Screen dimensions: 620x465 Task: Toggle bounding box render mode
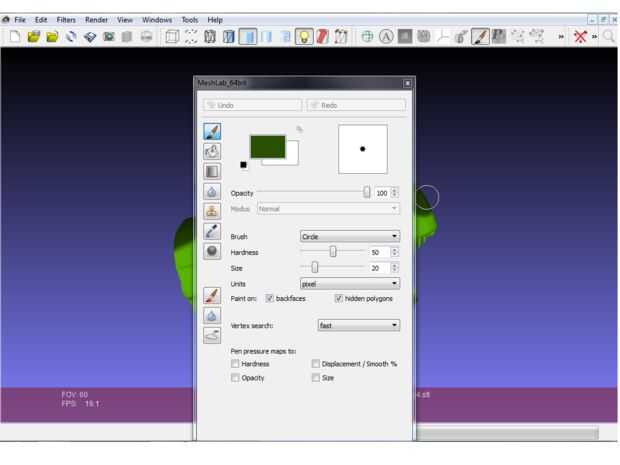[x=172, y=37]
